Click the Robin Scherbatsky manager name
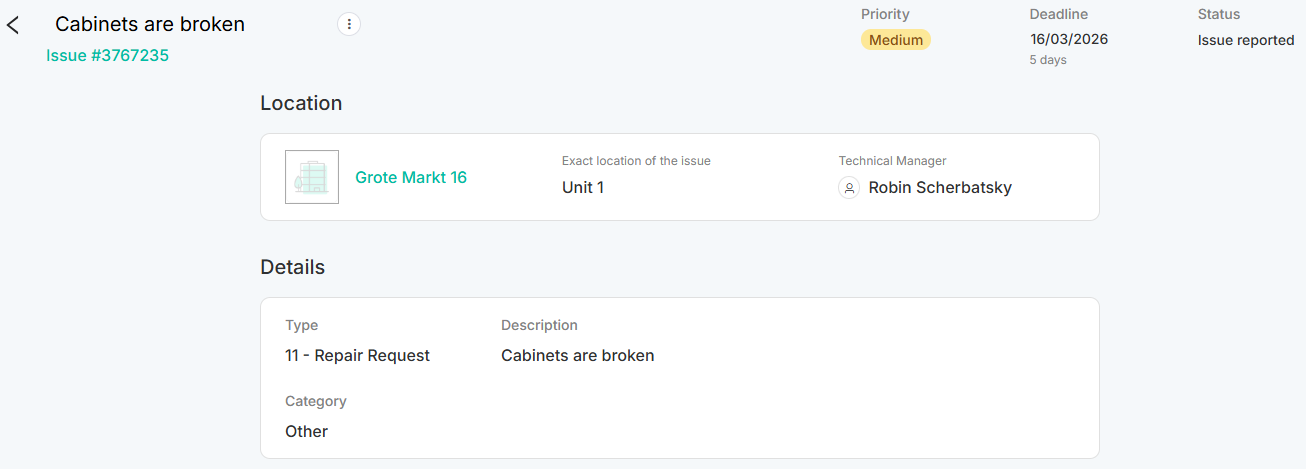 (x=939, y=187)
